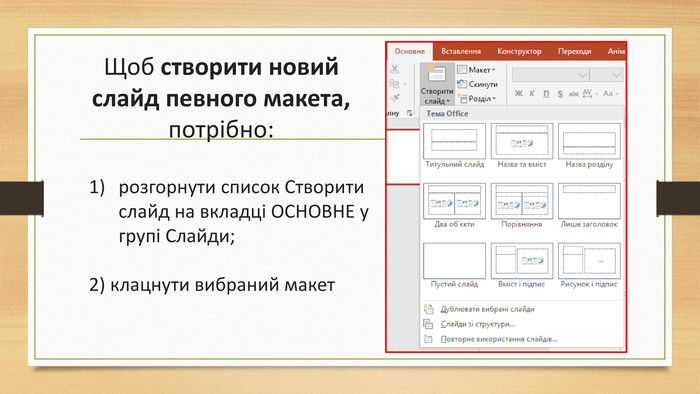This screenshot has height=394, width=700.
Task: Expand the Розділ dropdown
Action: pos(477,98)
